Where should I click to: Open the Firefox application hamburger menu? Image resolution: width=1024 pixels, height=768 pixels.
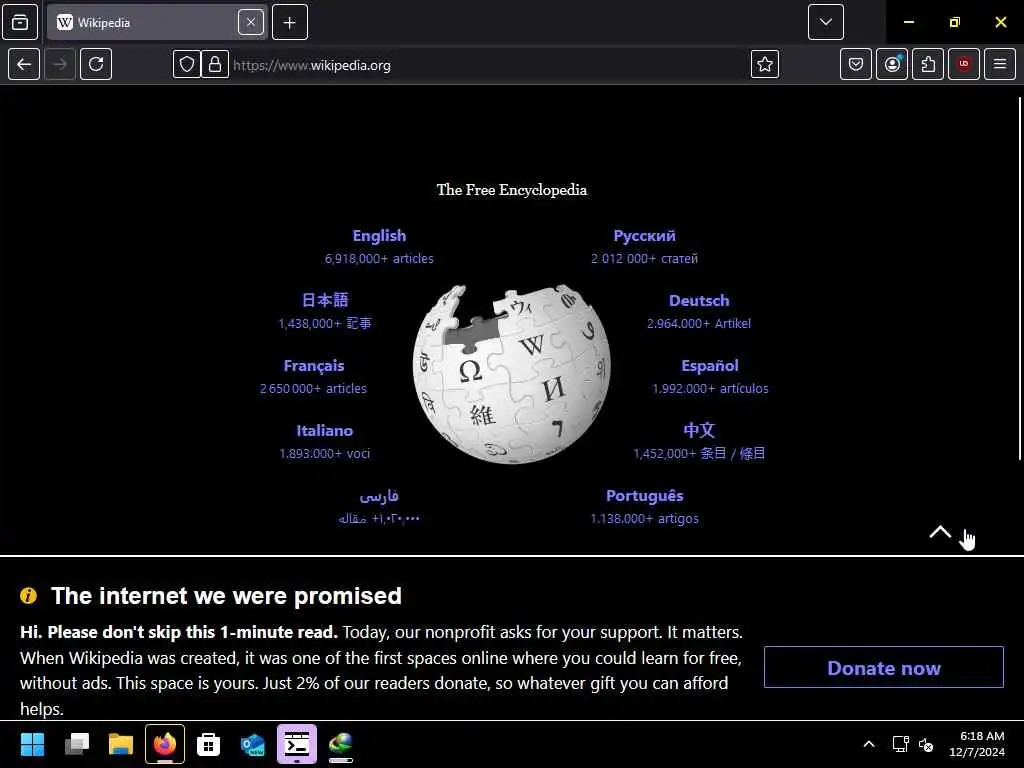[1000, 64]
